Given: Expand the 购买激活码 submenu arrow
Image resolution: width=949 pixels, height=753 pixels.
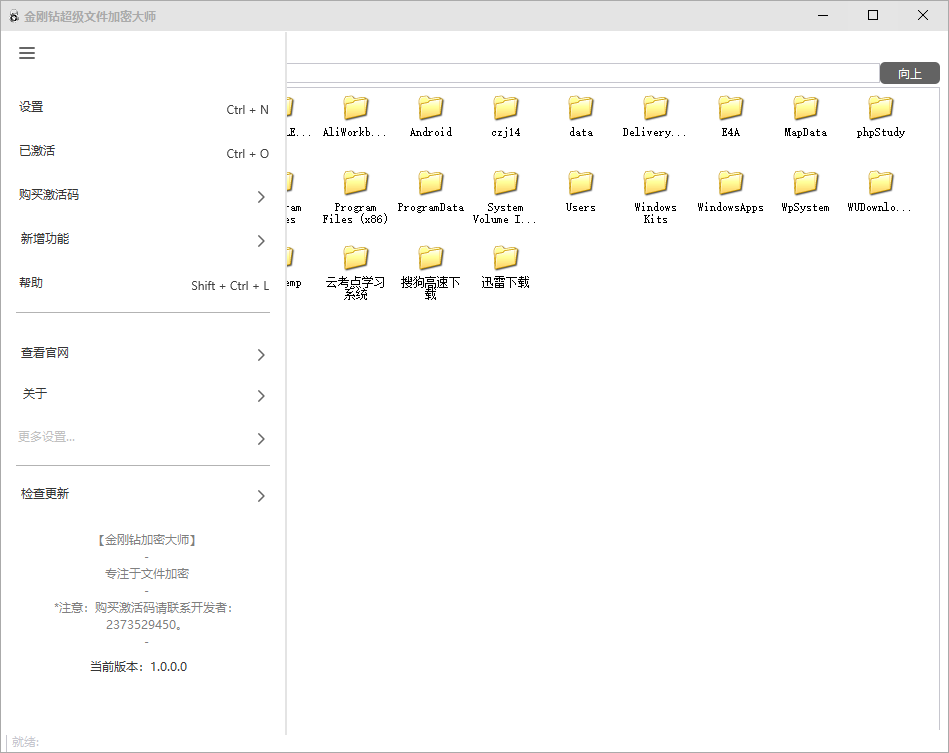Looking at the screenshot, I should pos(261,197).
